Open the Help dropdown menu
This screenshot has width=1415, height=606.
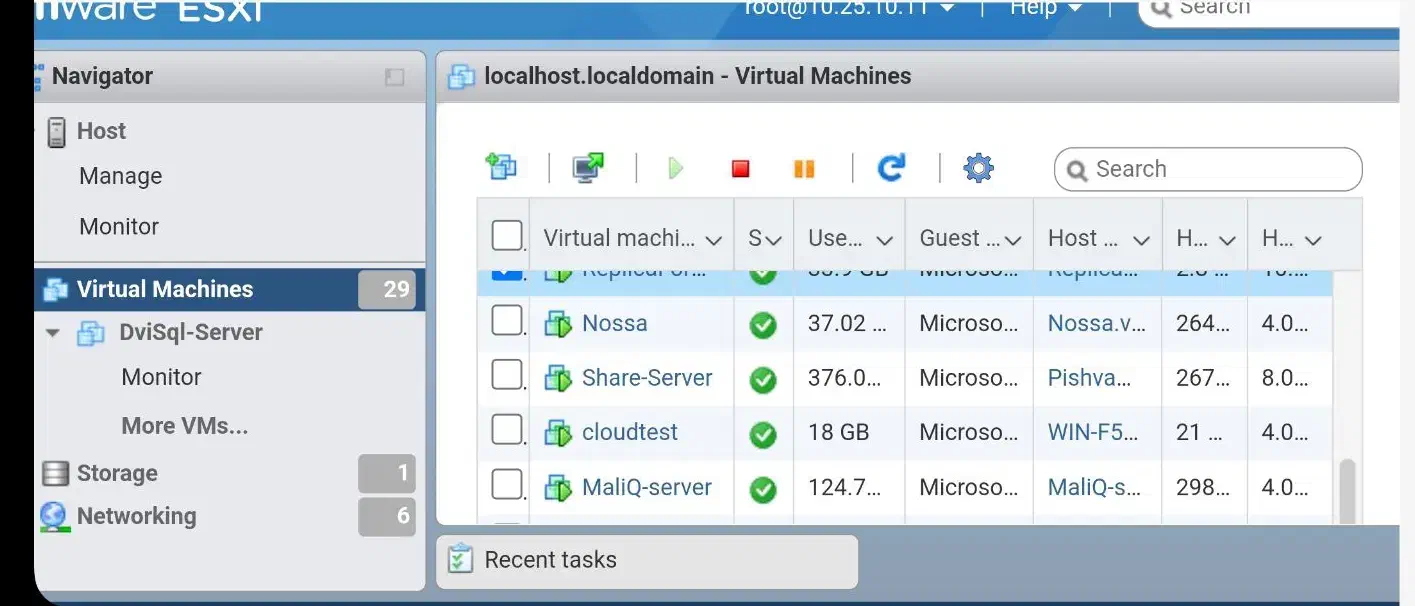[x=1046, y=8]
